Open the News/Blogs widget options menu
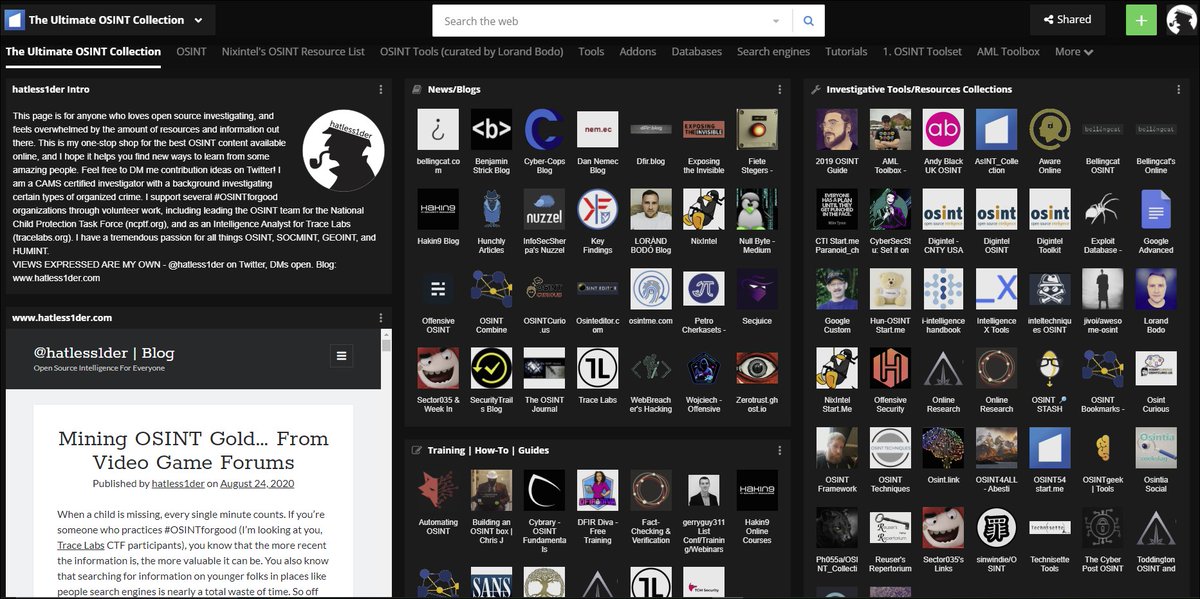Image resolution: width=1200 pixels, height=599 pixels. coord(778,89)
